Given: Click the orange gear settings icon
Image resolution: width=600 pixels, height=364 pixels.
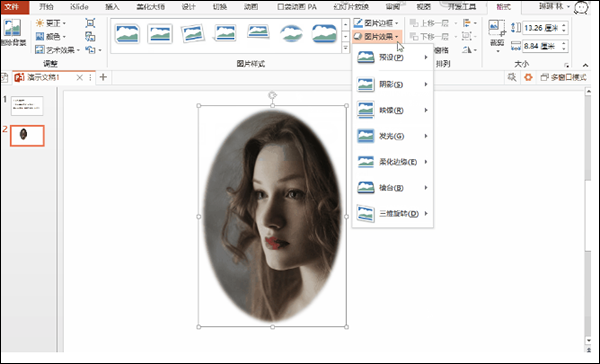Looking at the screenshot, I should pos(528,77).
